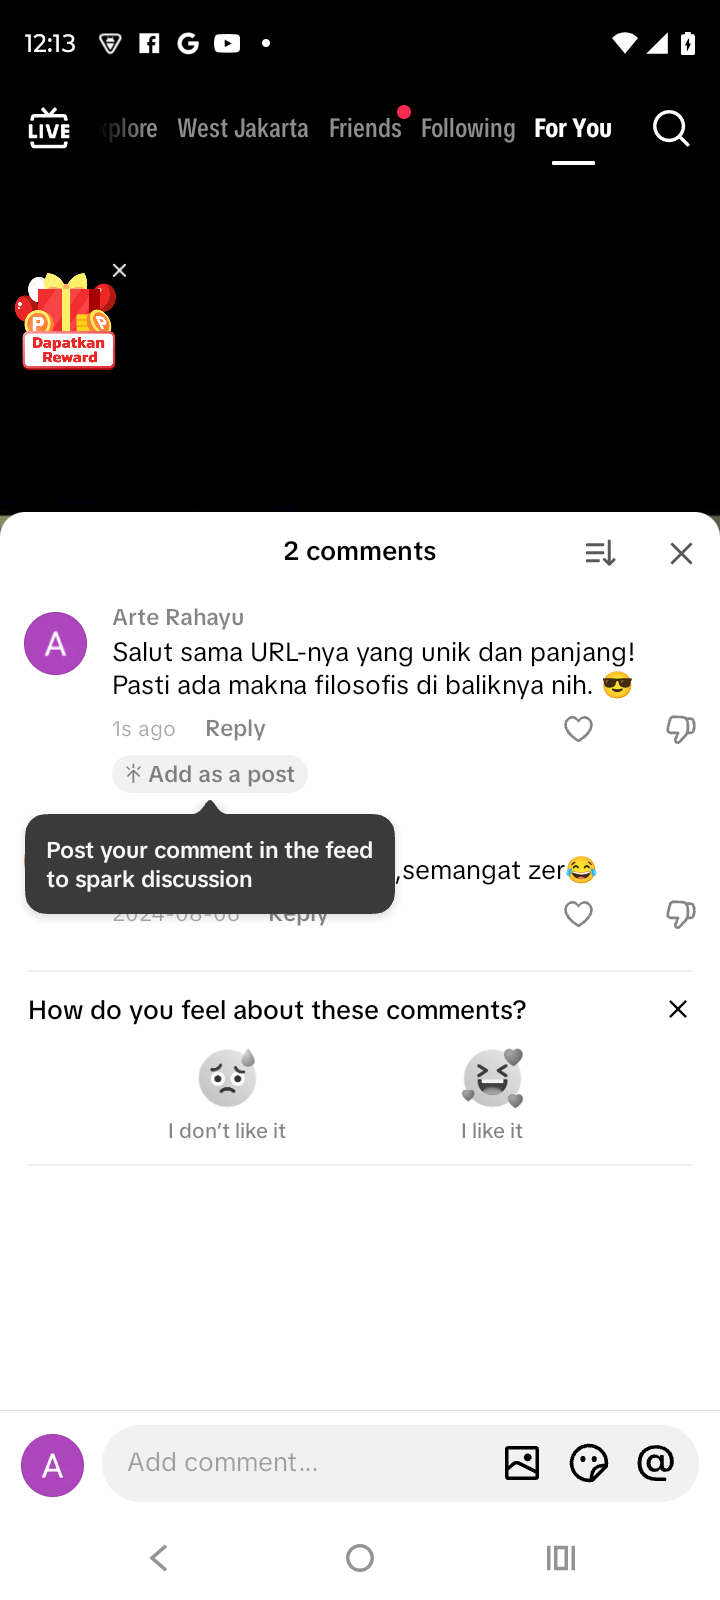Reply to Arte Rahayu's comment

235,729
